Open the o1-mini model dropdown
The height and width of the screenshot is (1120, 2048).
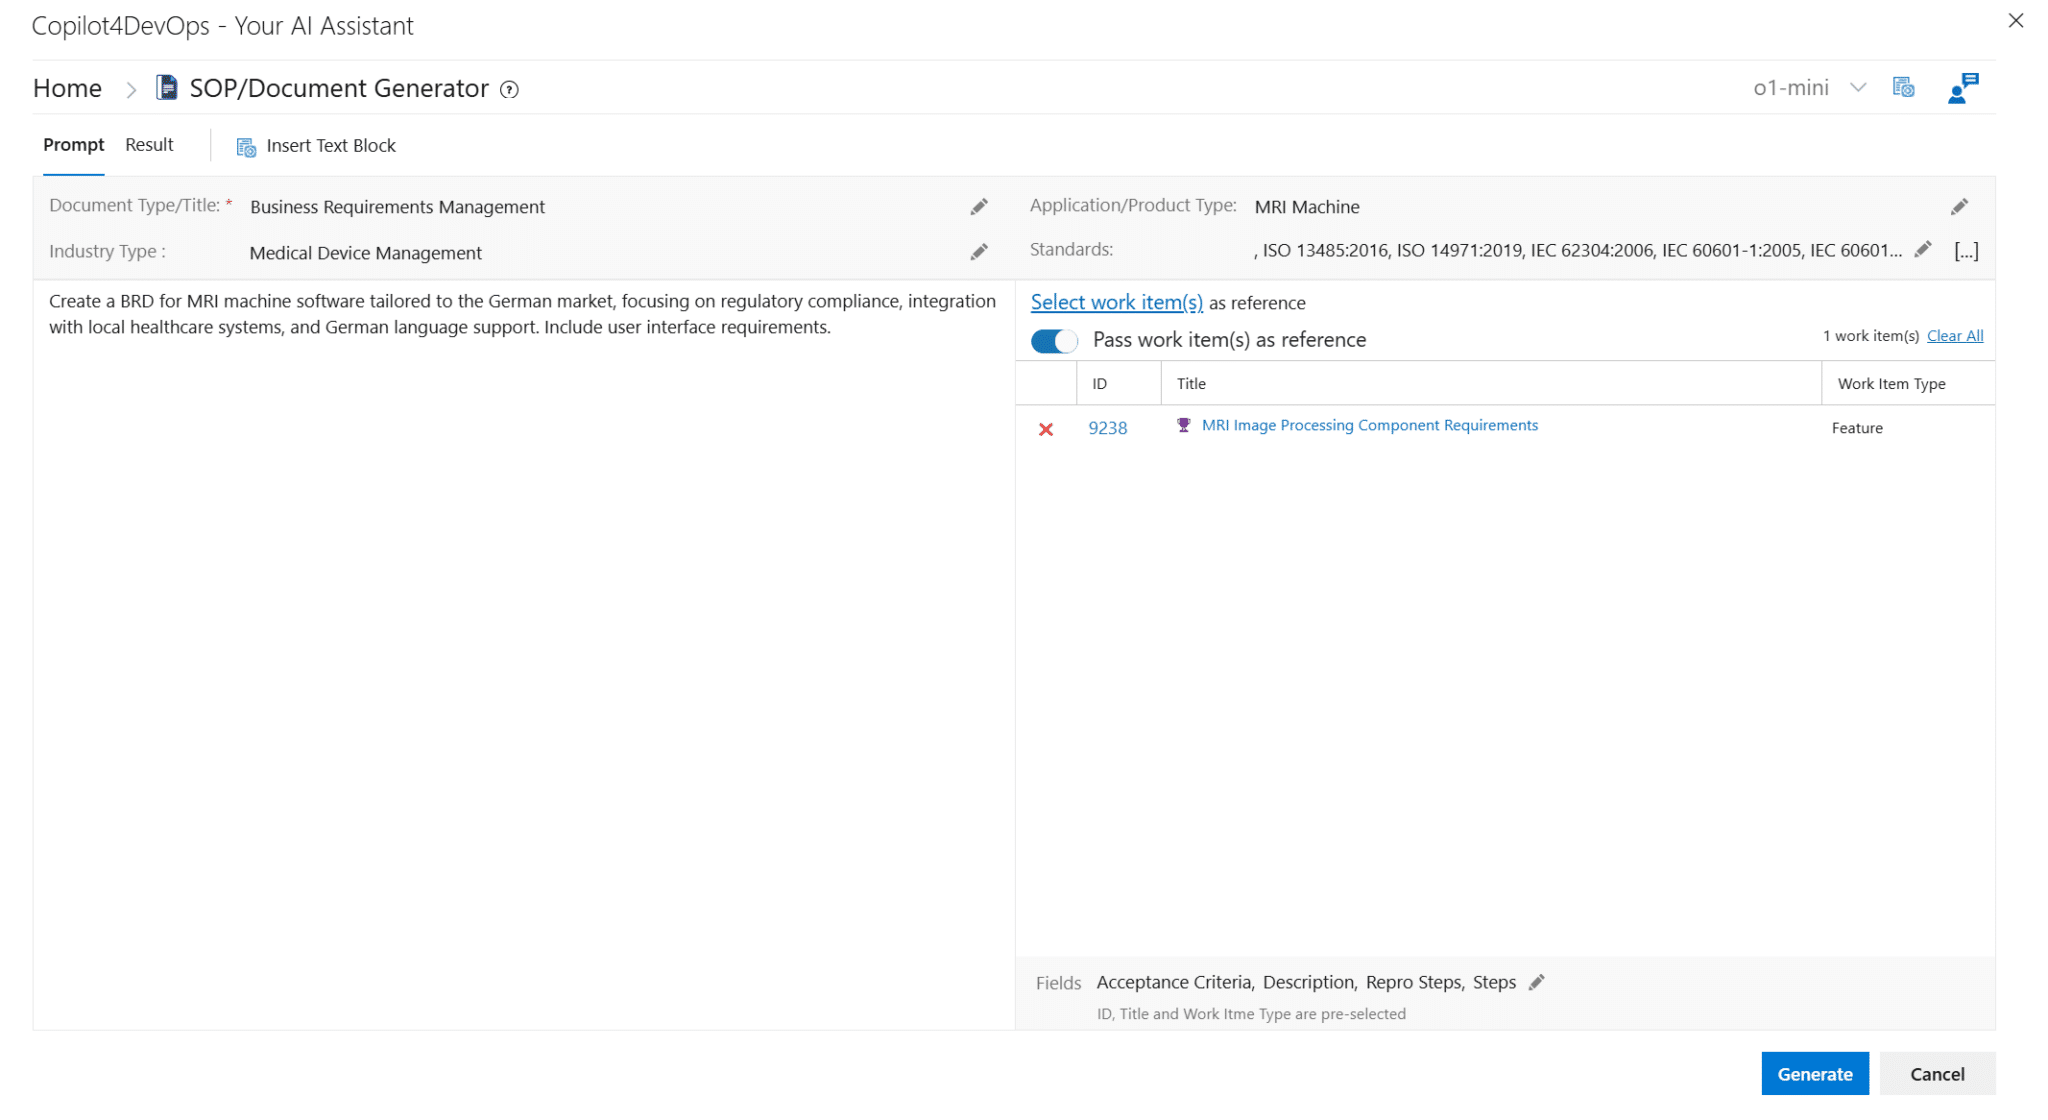tap(1858, 87)
